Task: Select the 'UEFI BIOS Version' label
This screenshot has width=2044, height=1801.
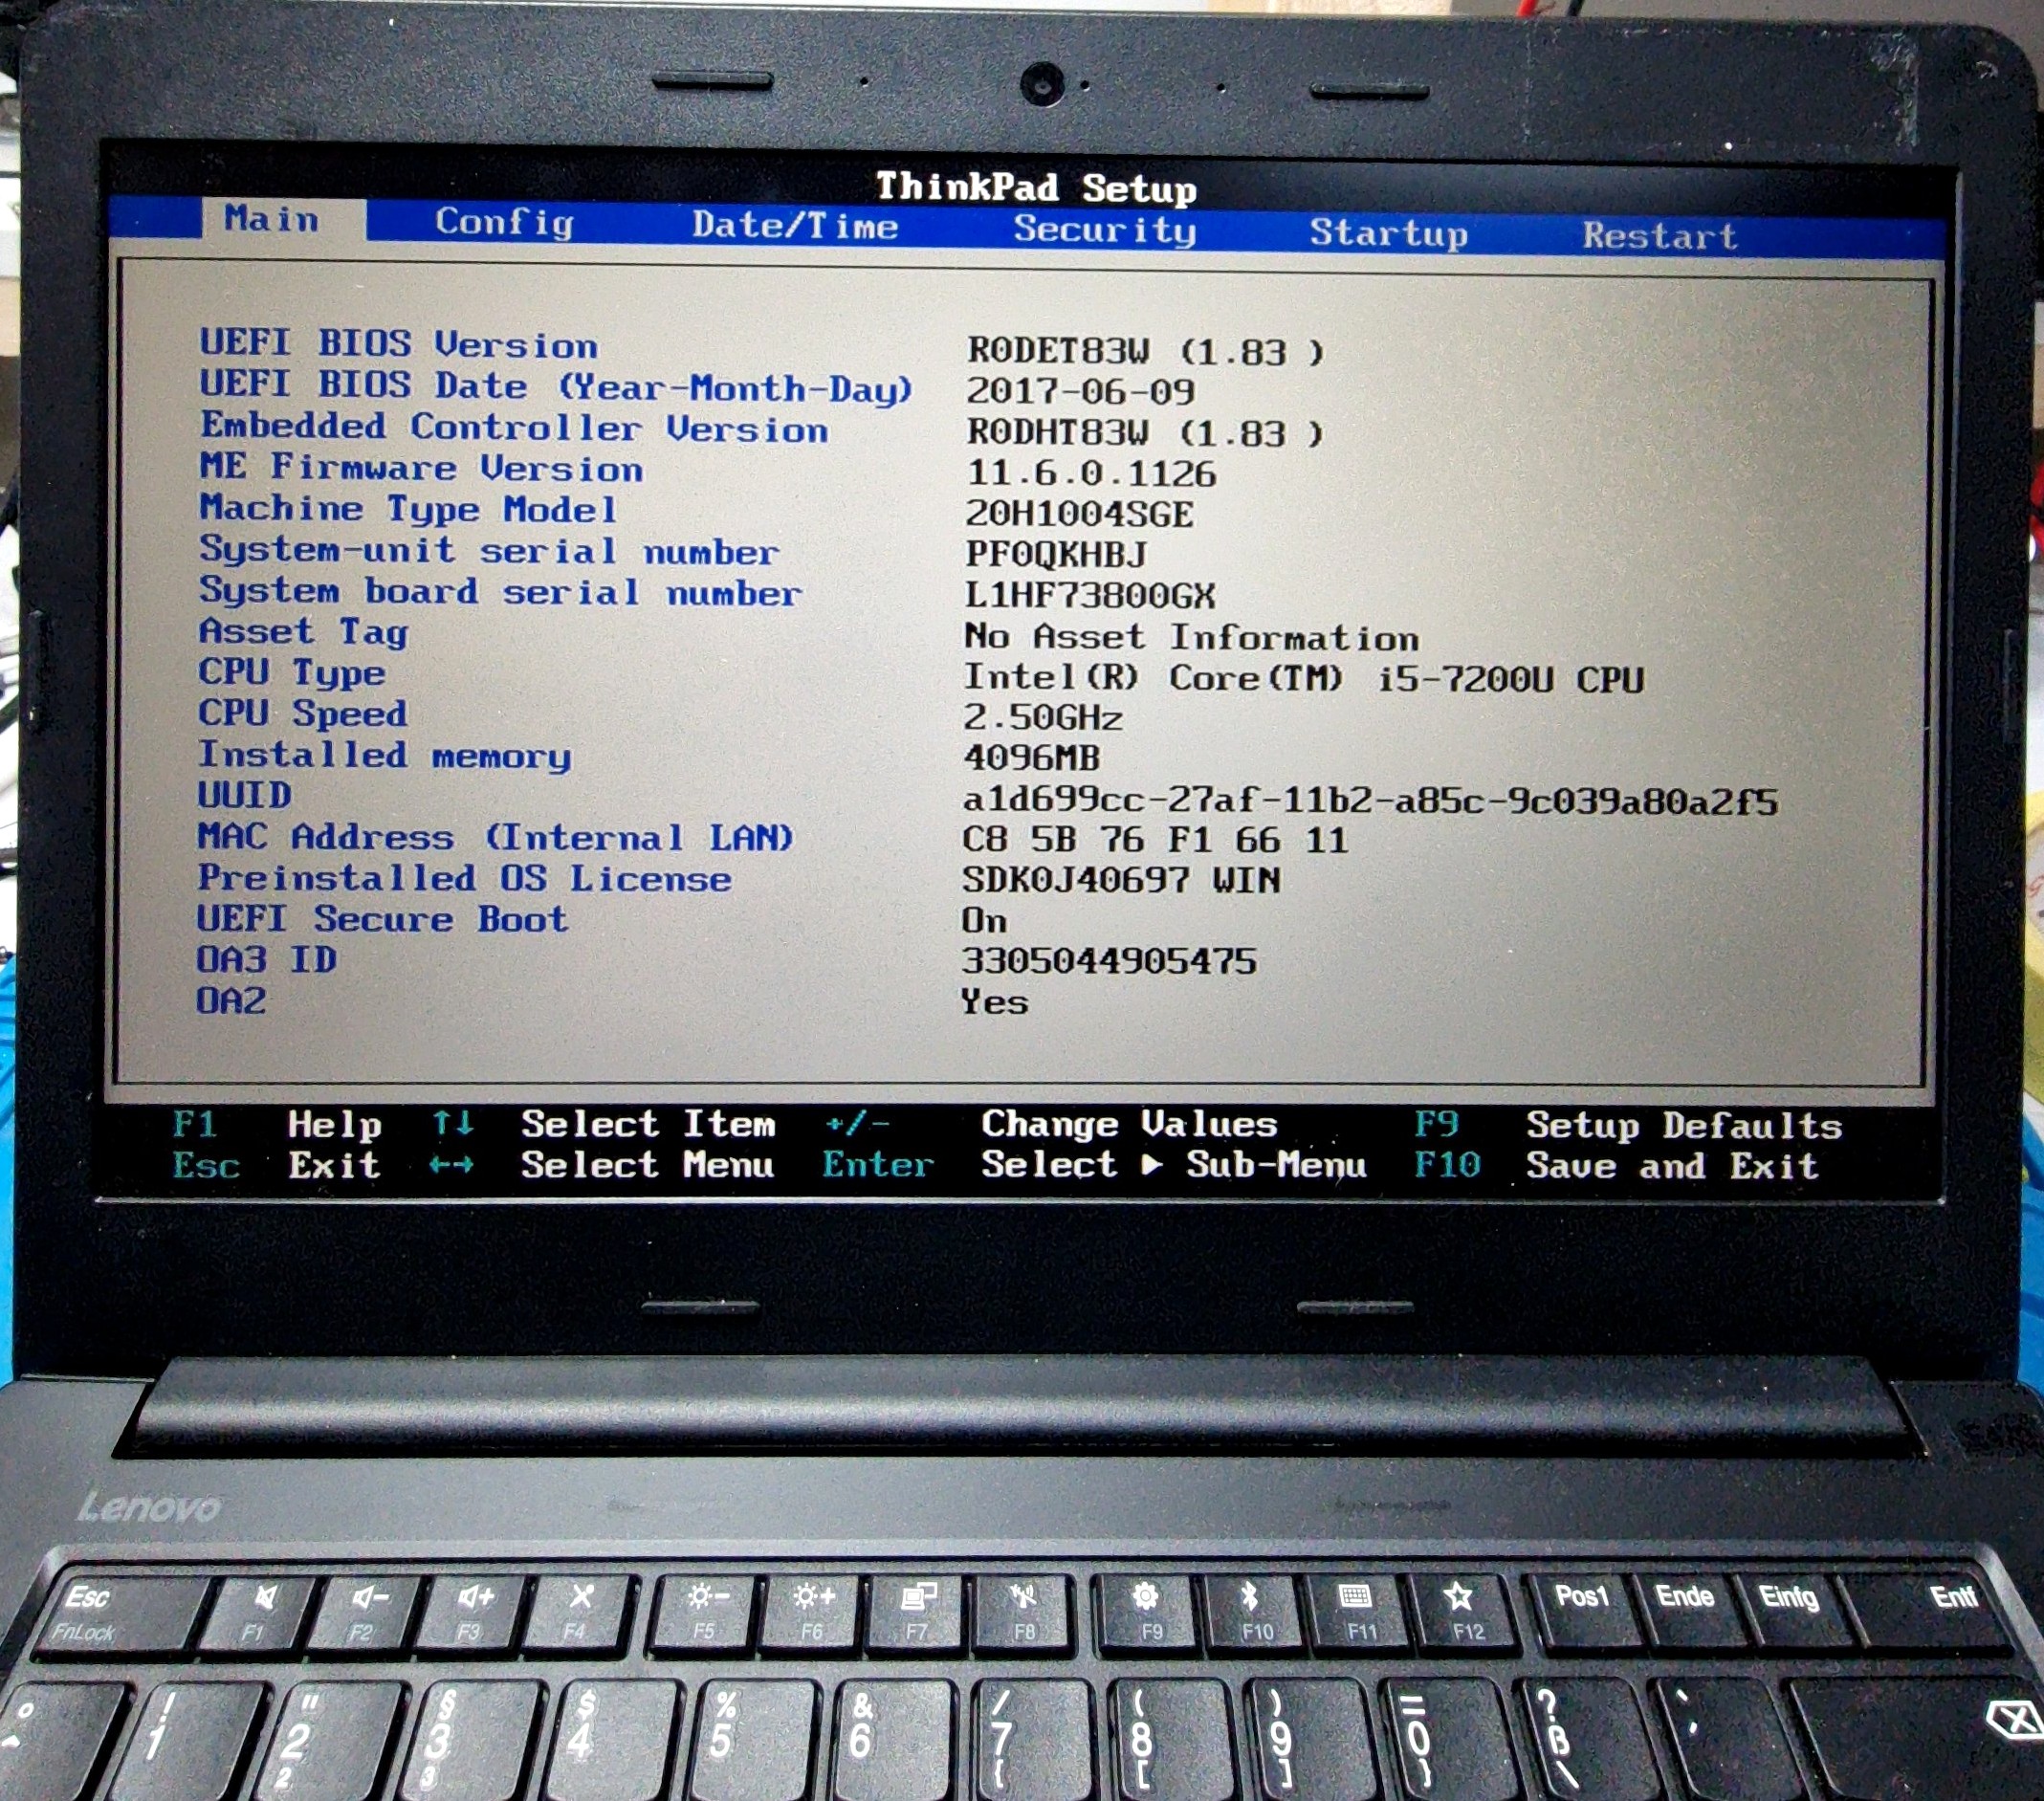Action: pos(398,344)
